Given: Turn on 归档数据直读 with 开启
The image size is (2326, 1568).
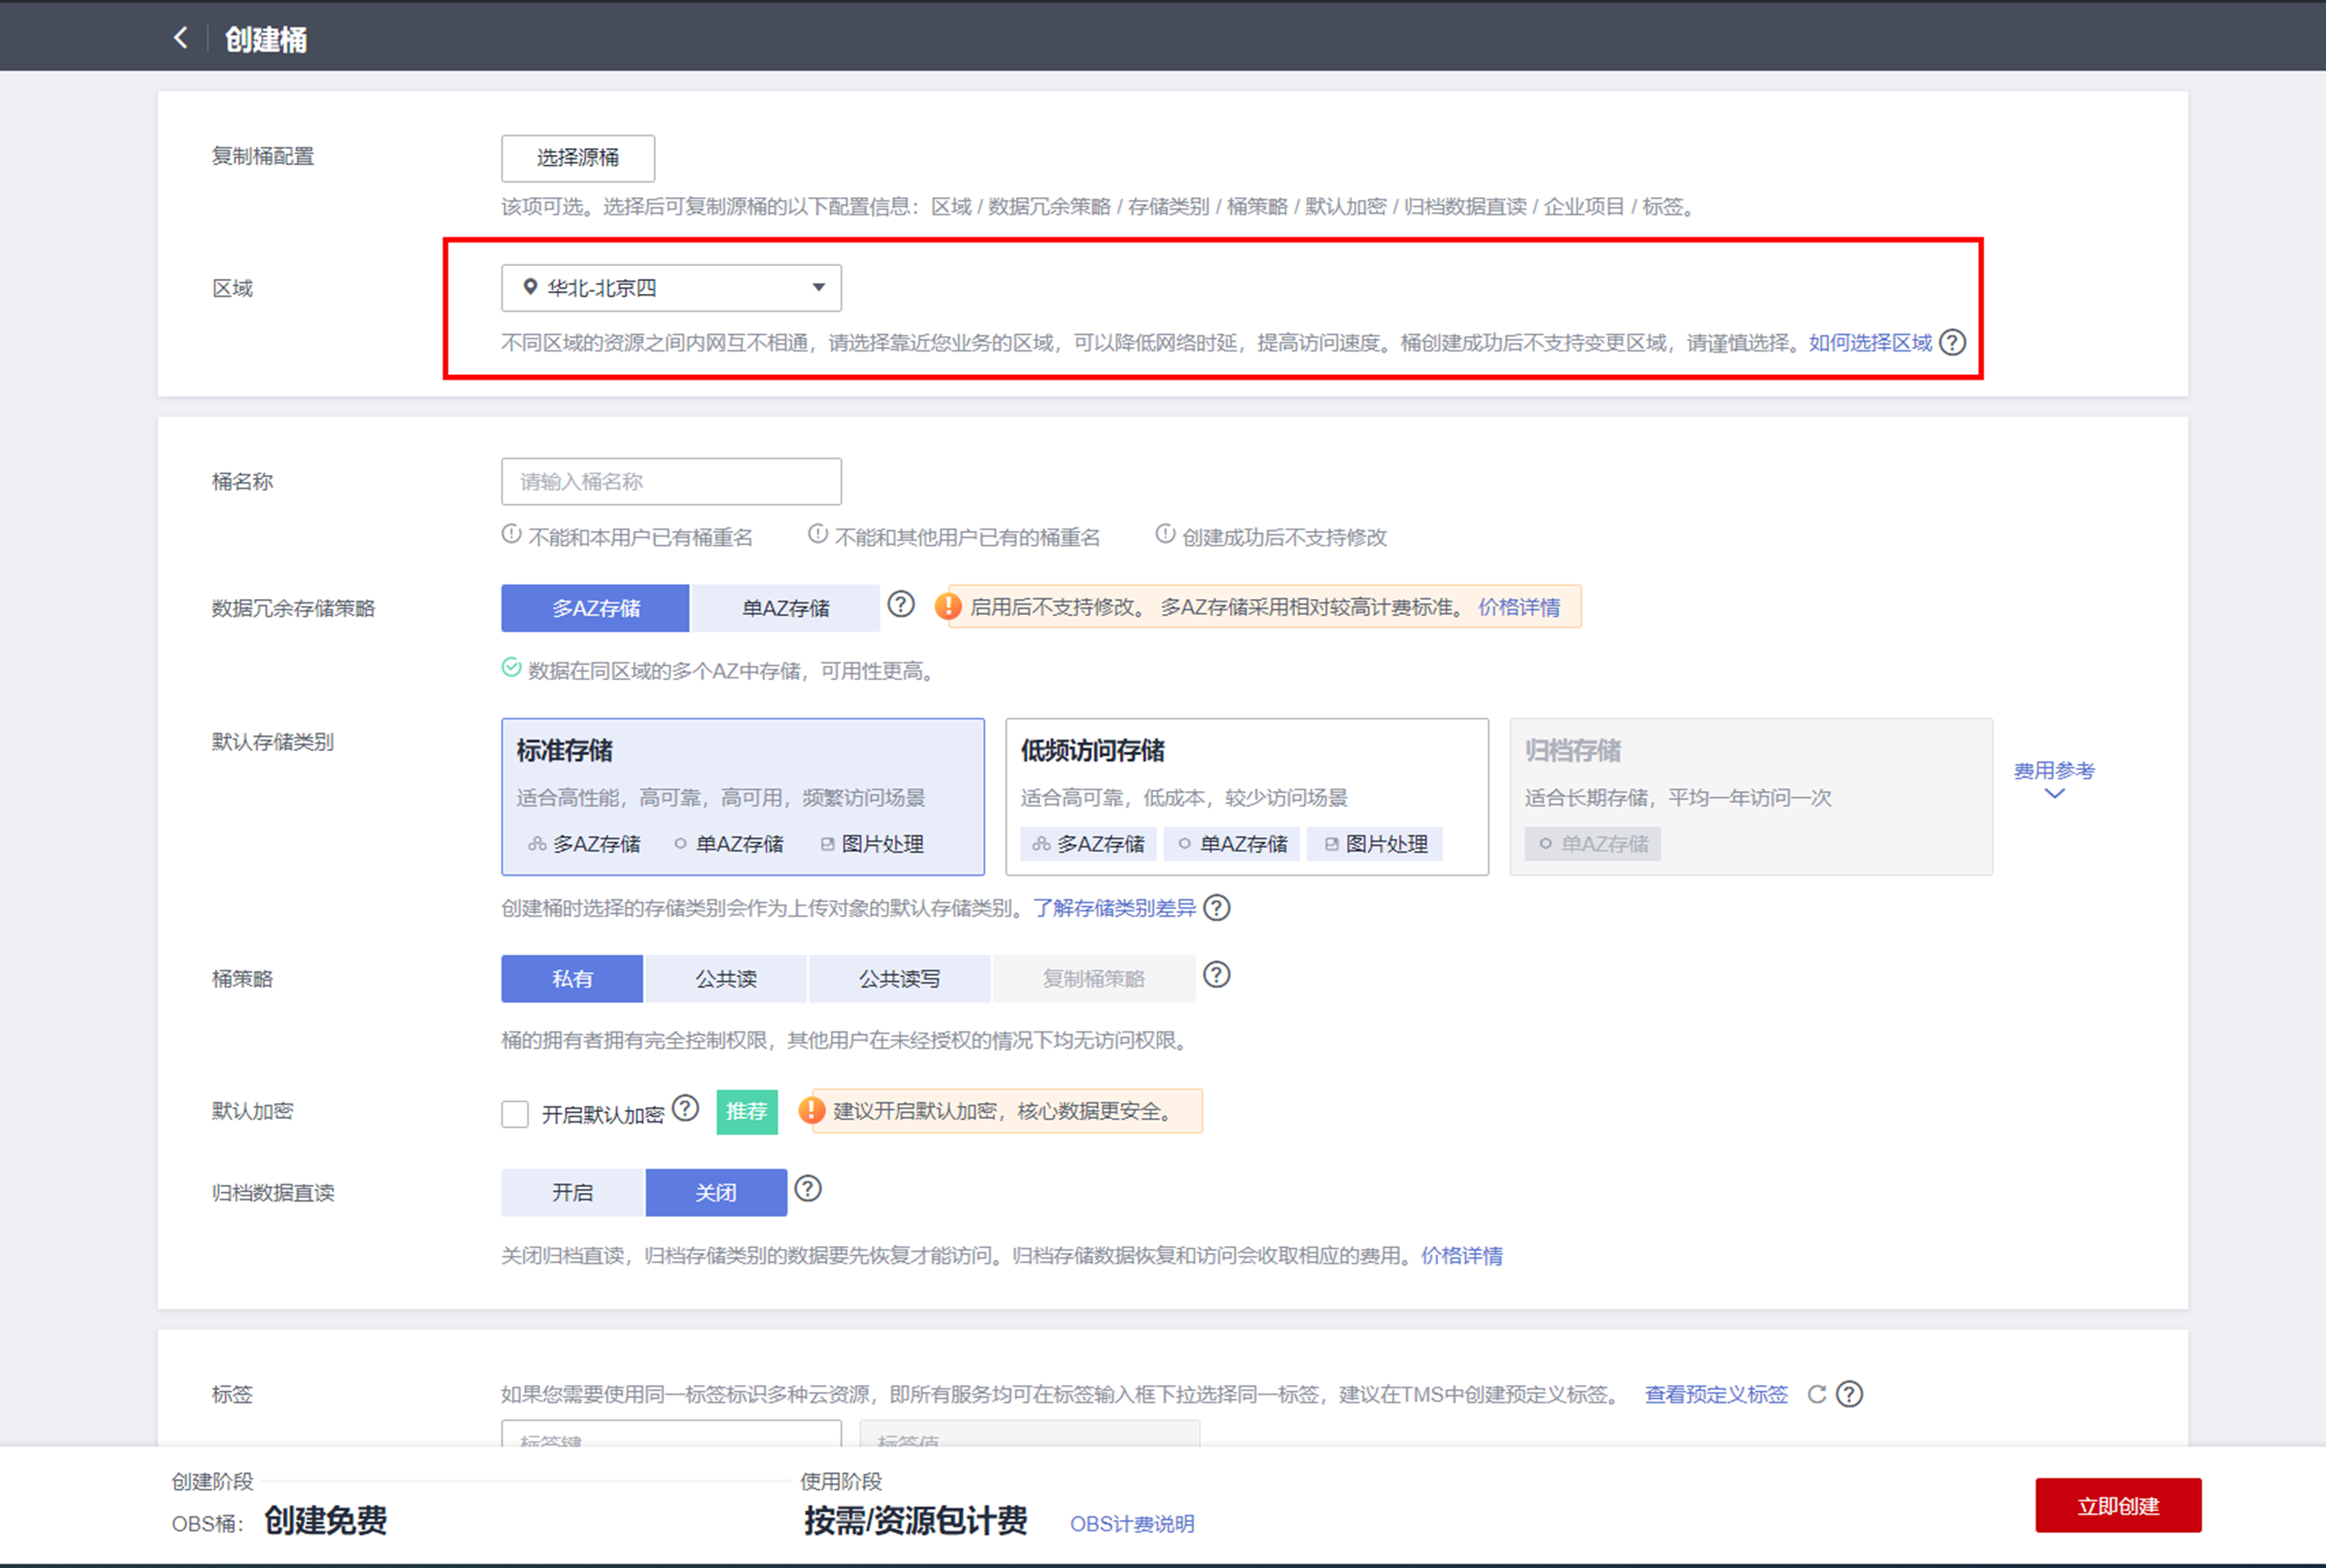Looking at the screenshot, I should click(x=572, y=1193).
